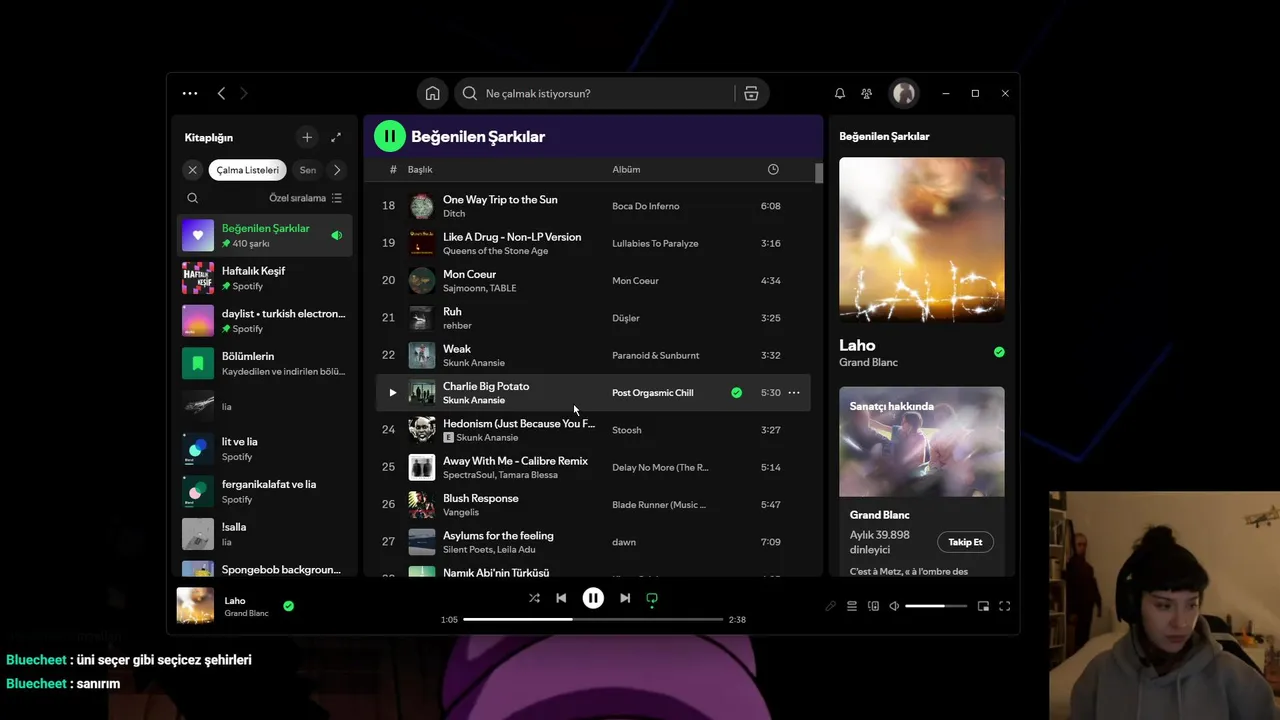This screenshot has height=720, width=1280.
Task: Skip to the next track
Action: [x=625, y=598]
